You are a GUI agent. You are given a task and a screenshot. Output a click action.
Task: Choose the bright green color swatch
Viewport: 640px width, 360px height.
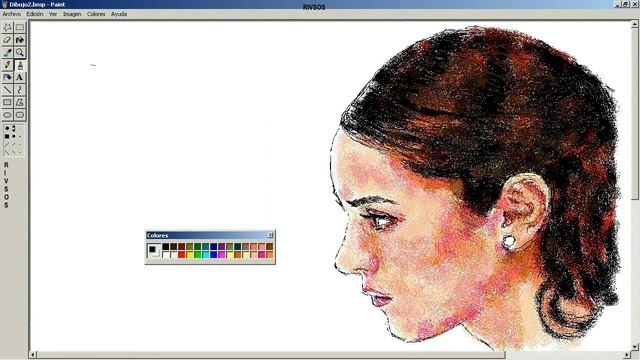pyautogui.click(x=198, y=255)
